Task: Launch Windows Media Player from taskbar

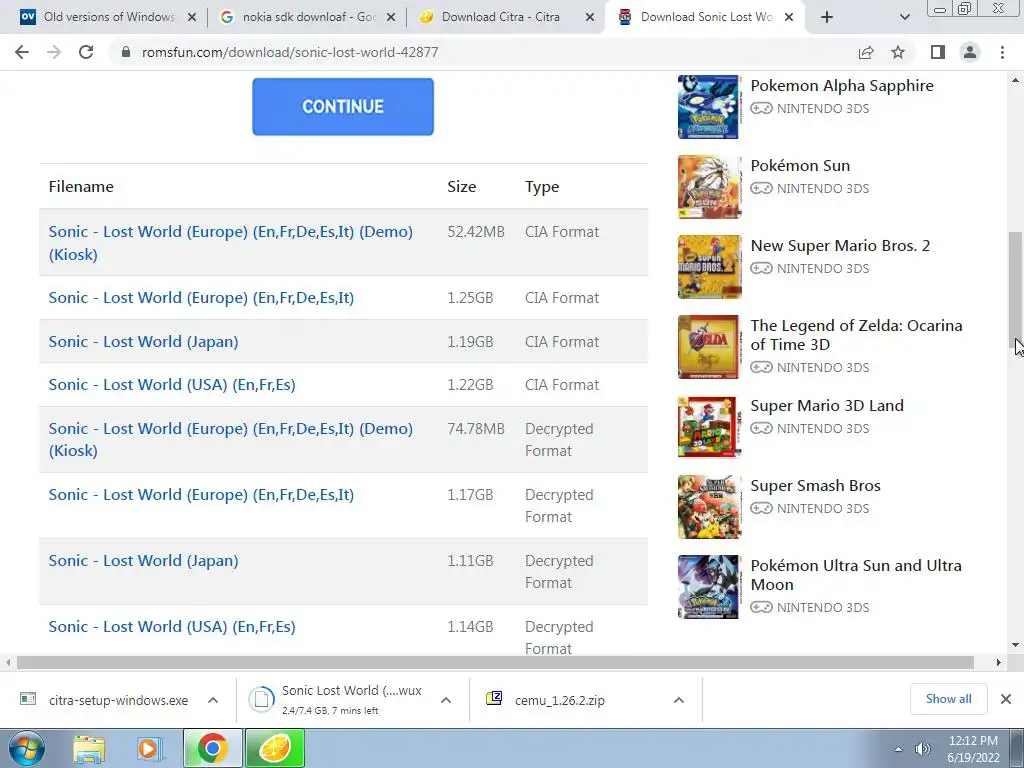Action: (x=149, y=748)
